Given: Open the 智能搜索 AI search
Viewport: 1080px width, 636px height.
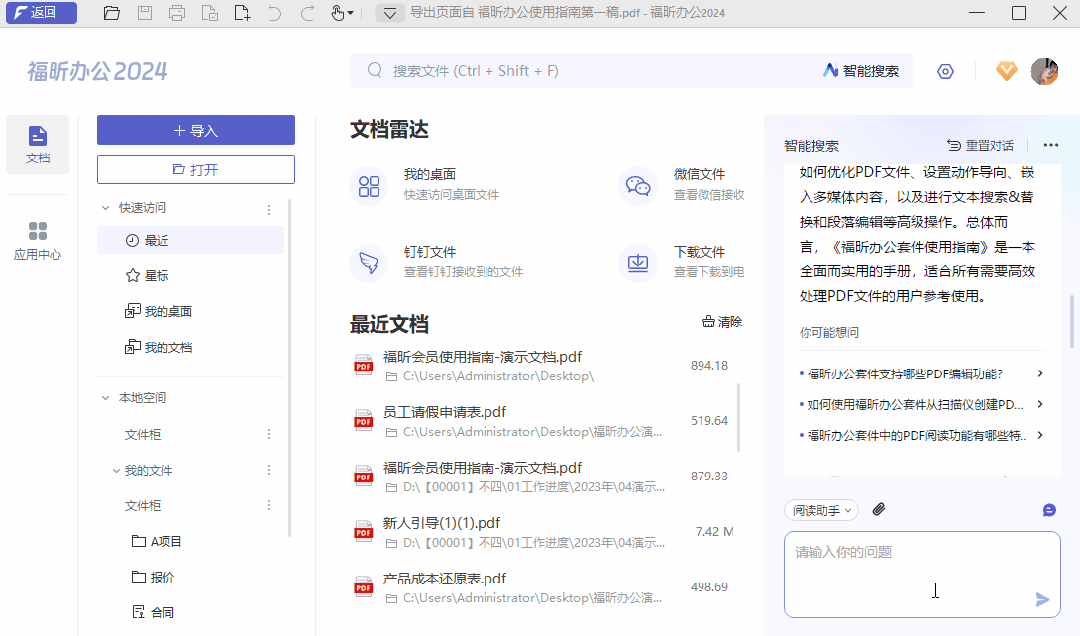Looking at the screenshot, I should coord(860,71).
